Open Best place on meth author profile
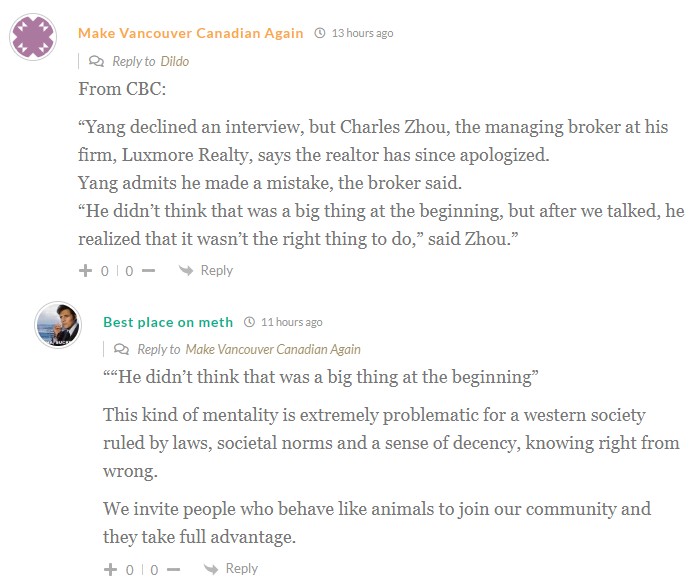This screenshot has height=586, width=693. point(168,322)
